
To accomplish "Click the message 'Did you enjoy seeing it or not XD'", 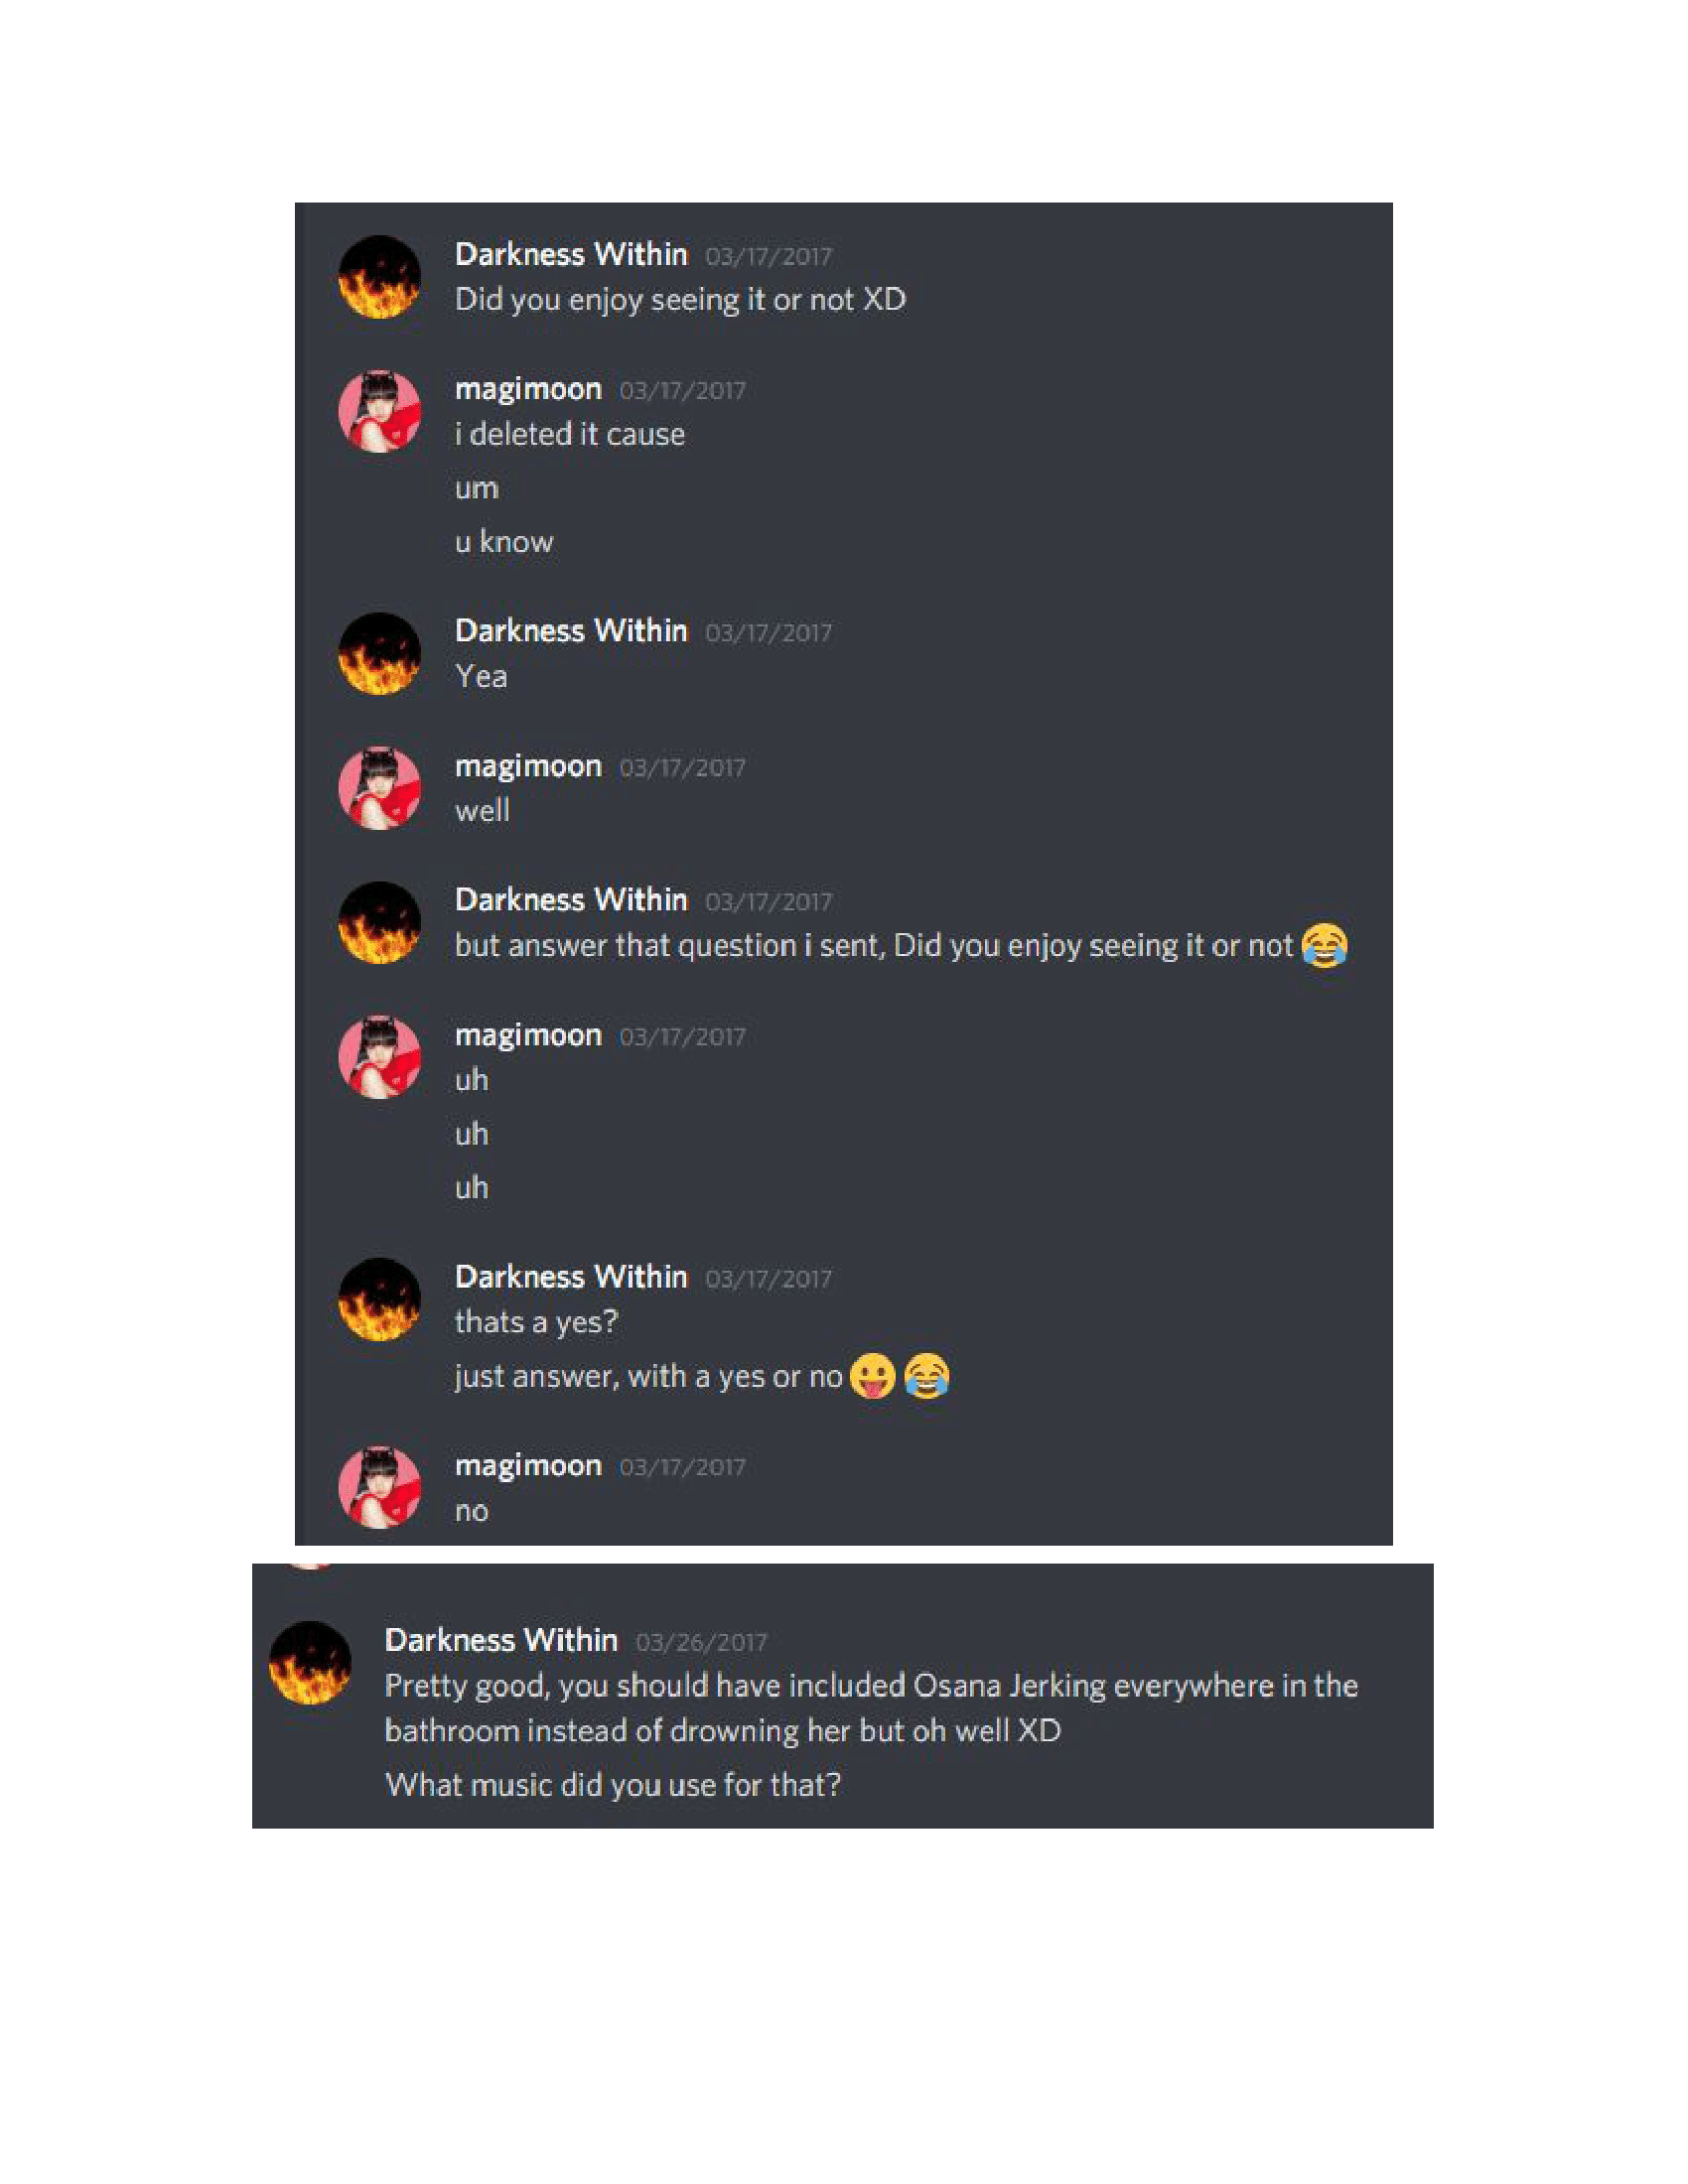I will tap(680, 299).
